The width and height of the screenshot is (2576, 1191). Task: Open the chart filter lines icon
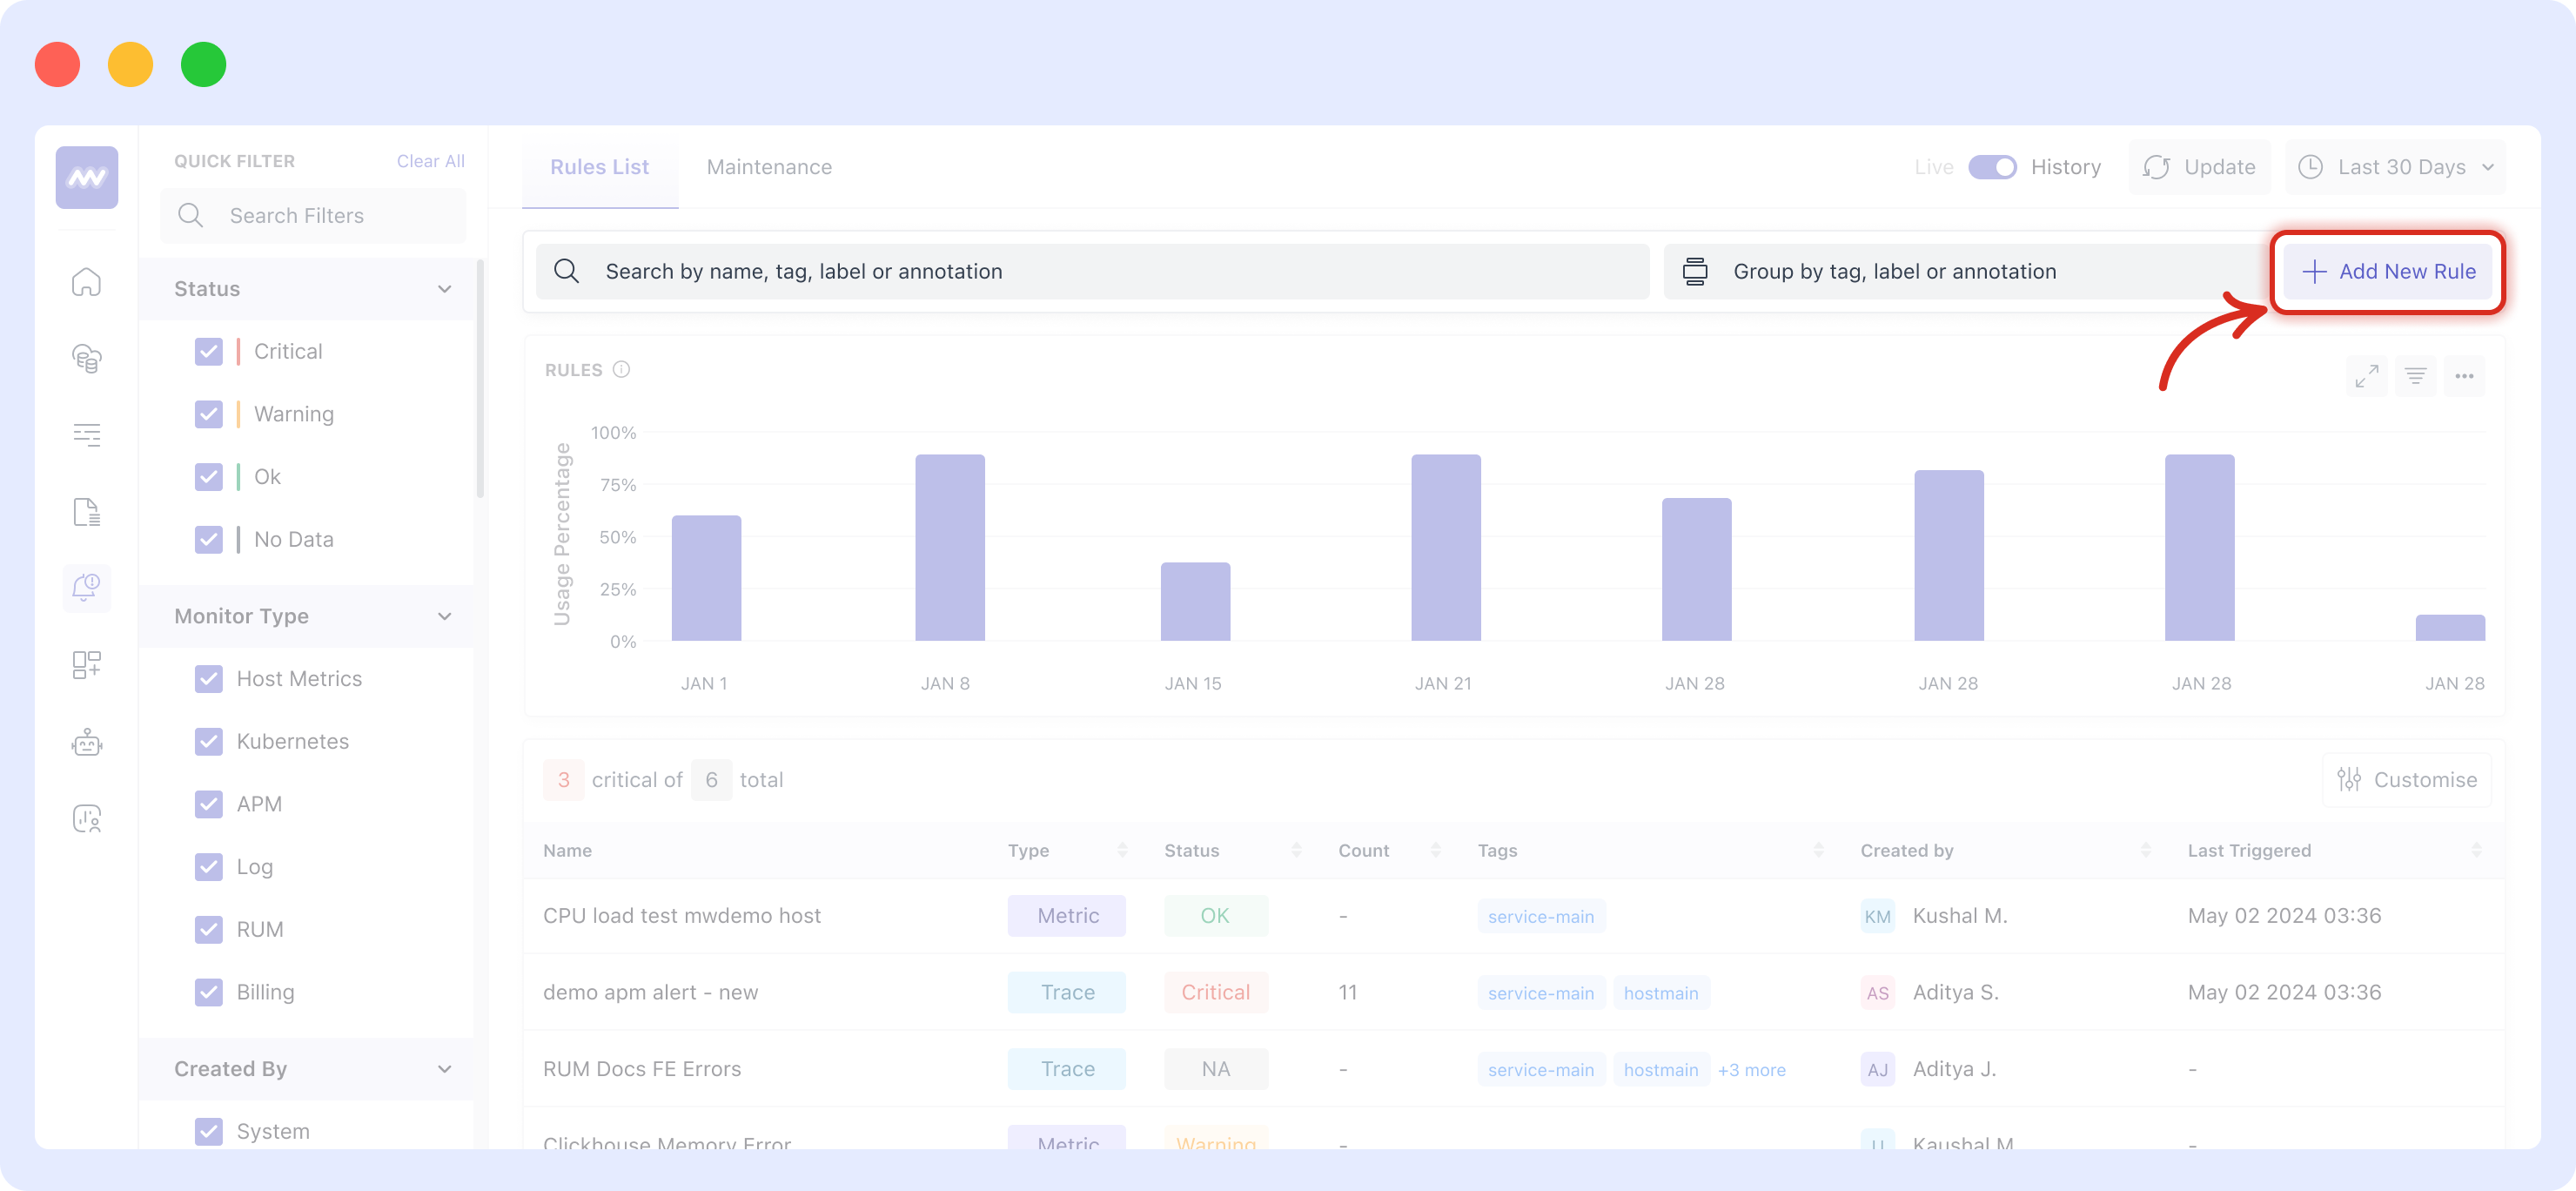tap(2415, 376)
